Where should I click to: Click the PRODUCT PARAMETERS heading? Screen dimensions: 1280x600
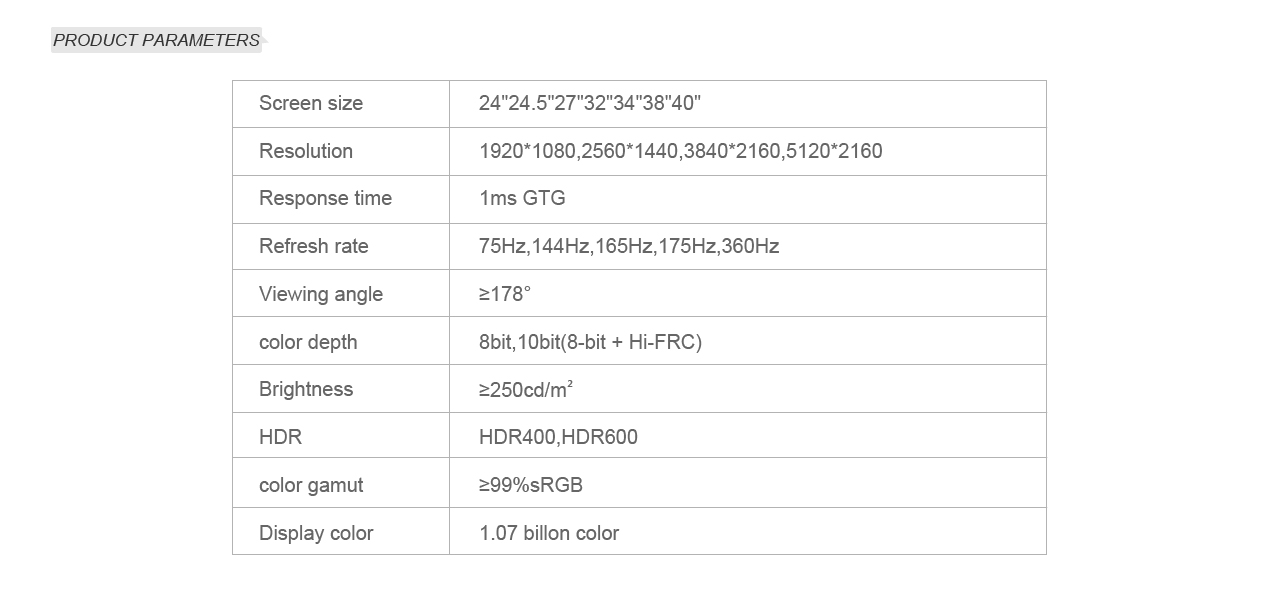pyautogui.click(x=156, y=40)
